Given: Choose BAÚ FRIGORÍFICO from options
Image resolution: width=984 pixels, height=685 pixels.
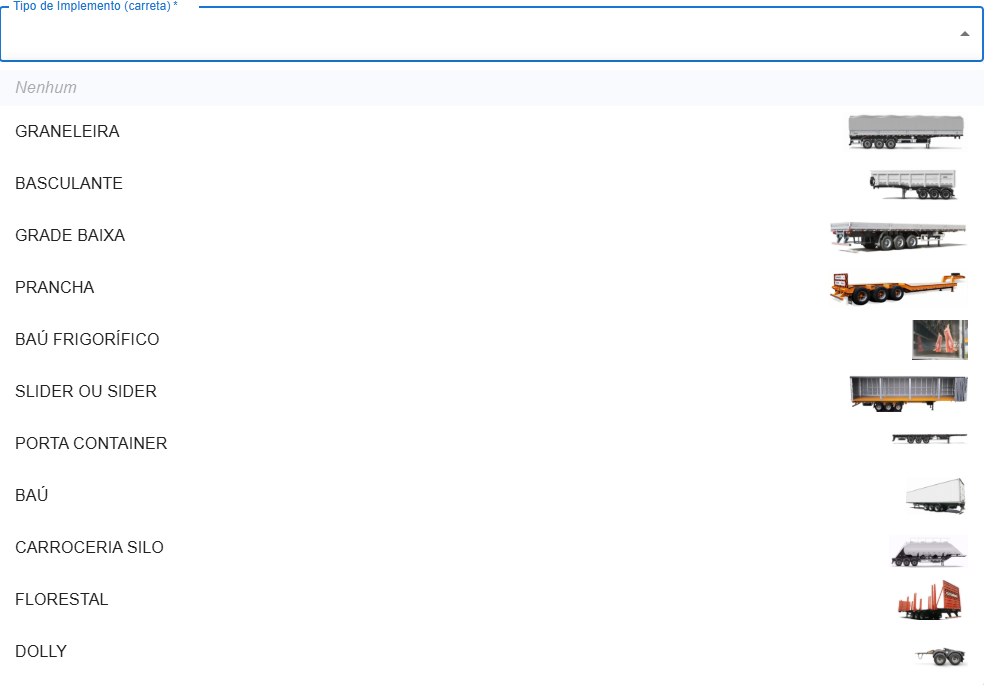Looking at the screenshot, I should click(87, 340).
